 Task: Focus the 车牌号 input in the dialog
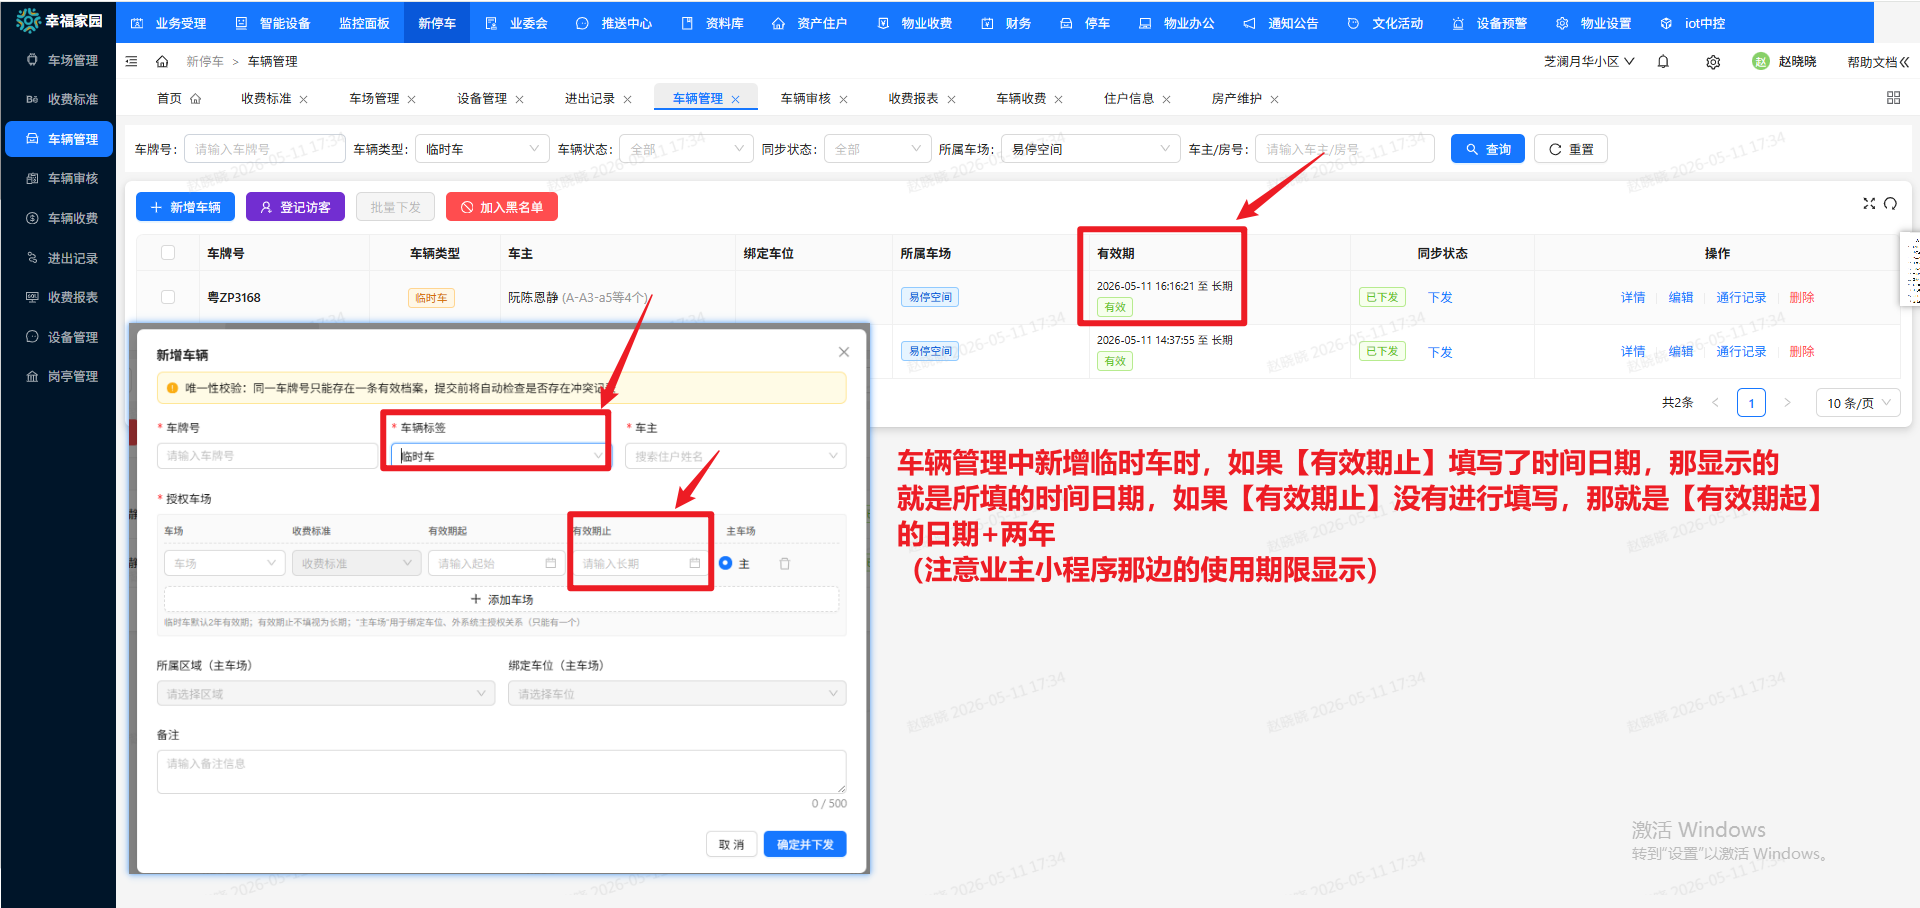(267, 456)
